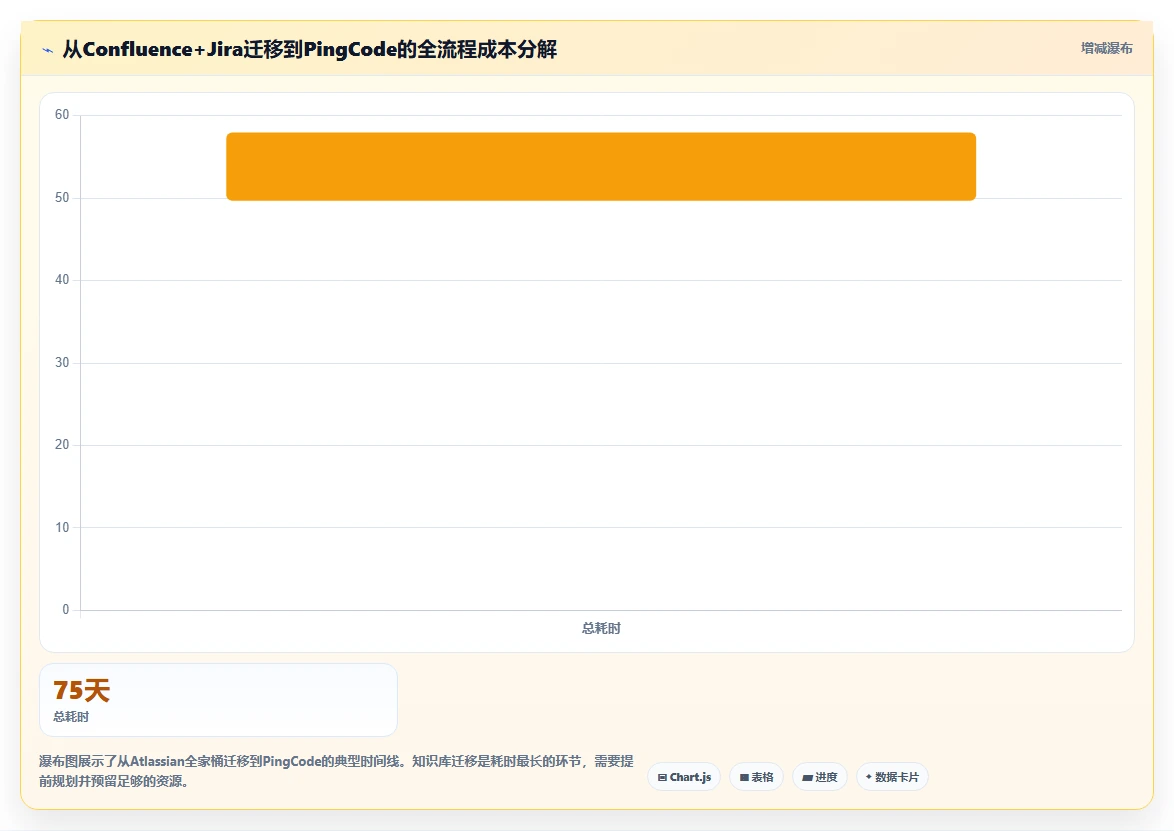
Task: Select the Chart.js tag pill
Action: coord(684,777)
